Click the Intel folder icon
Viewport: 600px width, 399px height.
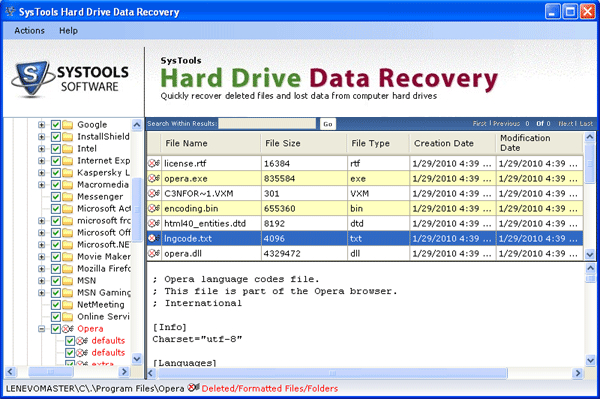pos(67,149)
